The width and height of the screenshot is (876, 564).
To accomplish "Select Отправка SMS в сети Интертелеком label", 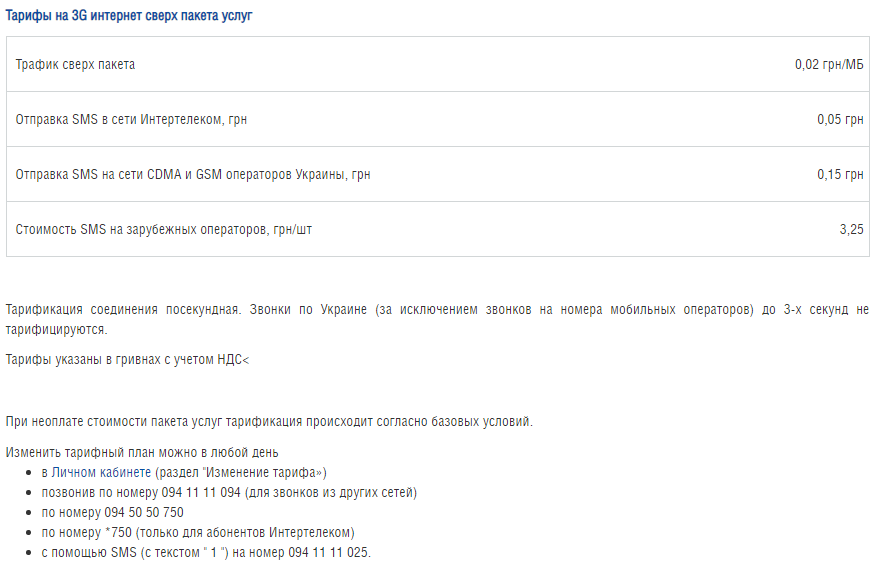I will 131,120.
